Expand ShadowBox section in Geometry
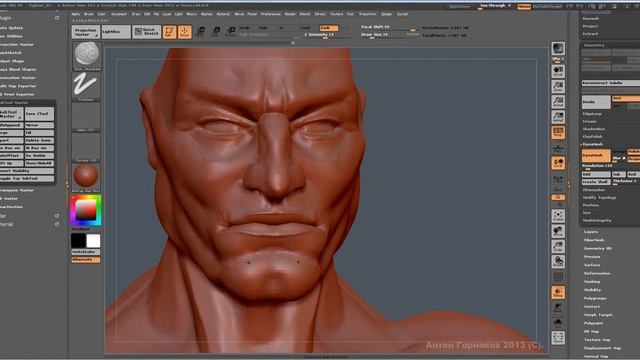 [x=594, y=129]
